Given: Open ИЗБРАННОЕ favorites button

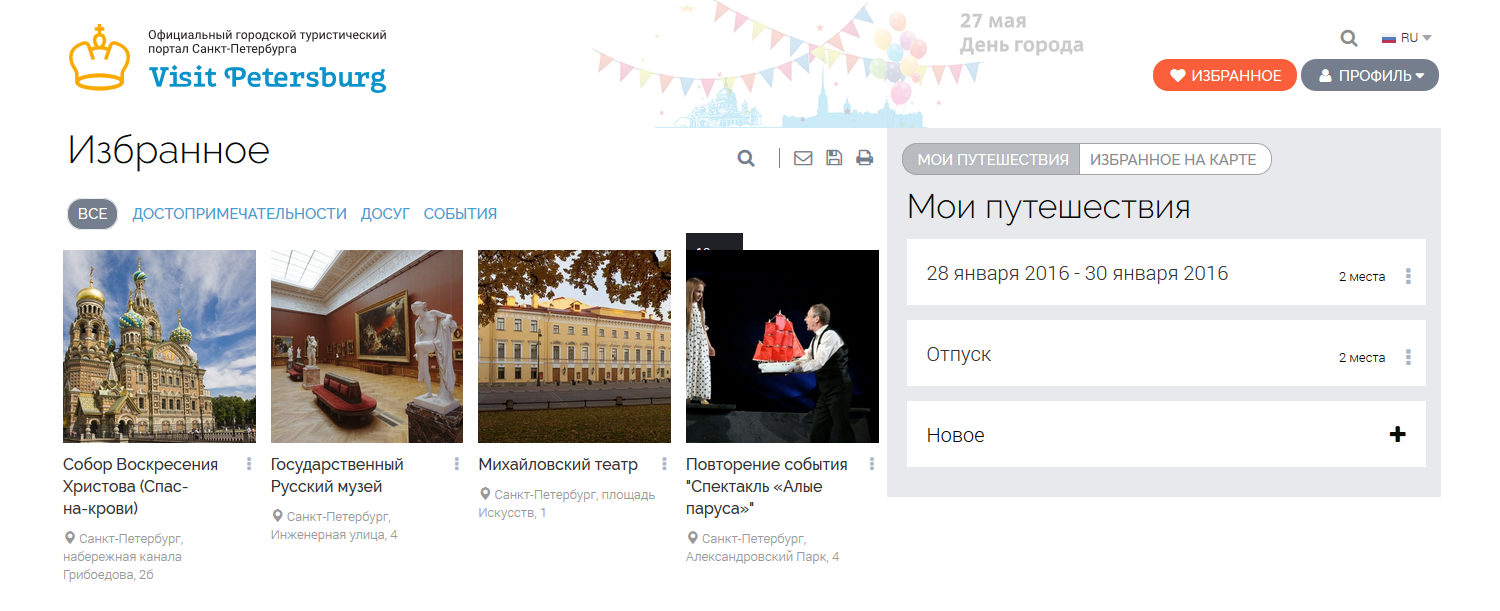Looking at the screenshot, I should coord(1225,75).
